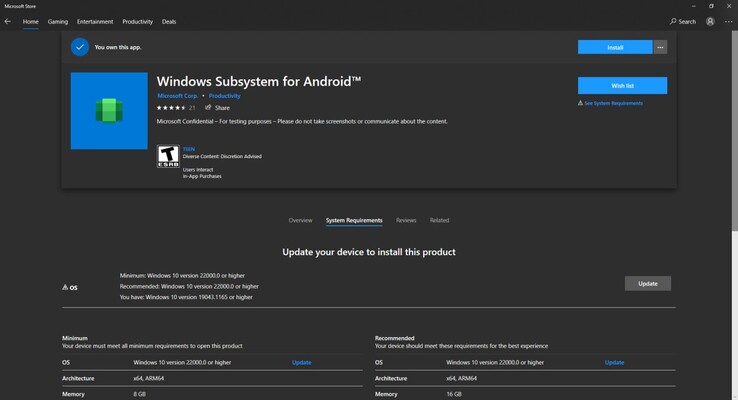738x400 pixels.
Task: Click the 'x64, ARM64' value under Minimum
Action: click(149, 378)
